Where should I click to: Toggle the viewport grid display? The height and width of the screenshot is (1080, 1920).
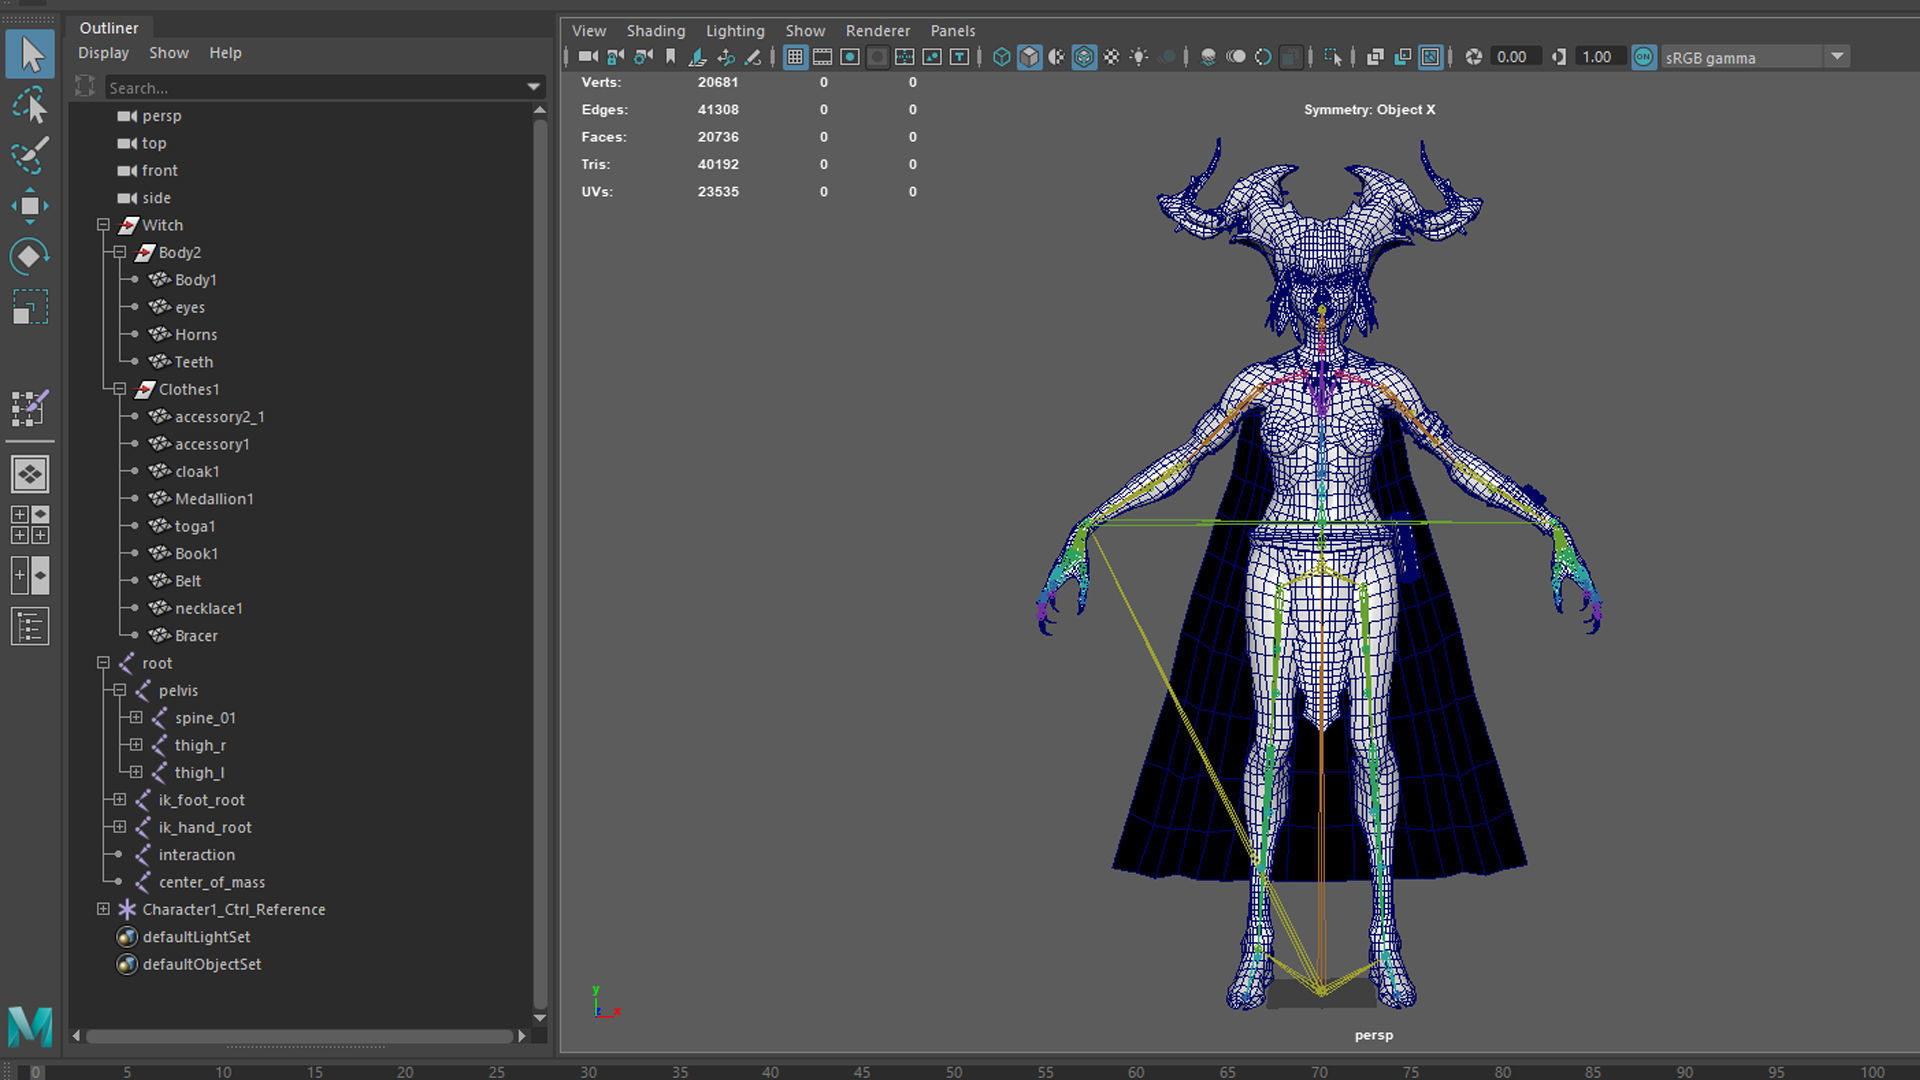click(795, 57)
